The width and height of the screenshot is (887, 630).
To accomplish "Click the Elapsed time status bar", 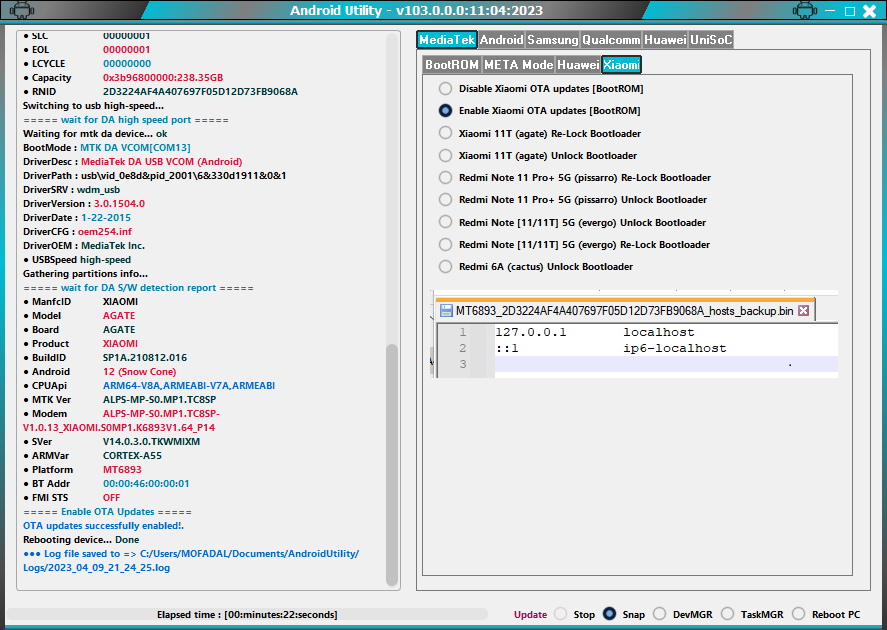I will click(247, 615).
